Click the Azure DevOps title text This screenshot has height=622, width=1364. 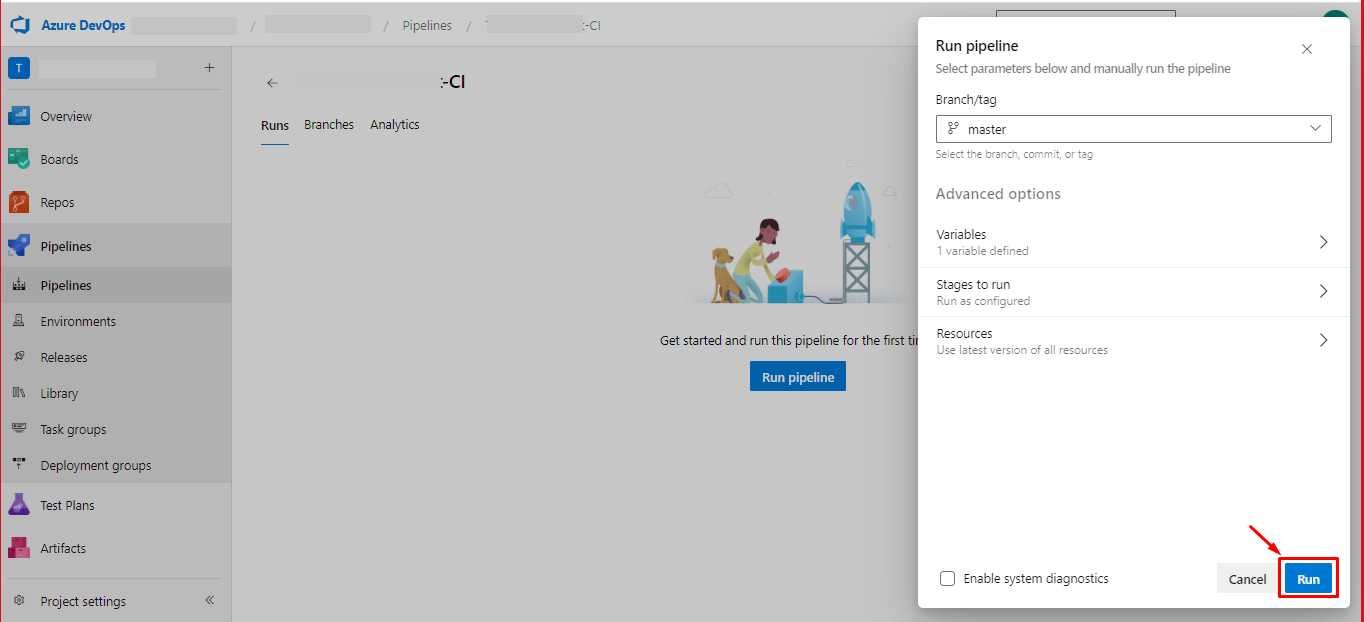[83, 26]
